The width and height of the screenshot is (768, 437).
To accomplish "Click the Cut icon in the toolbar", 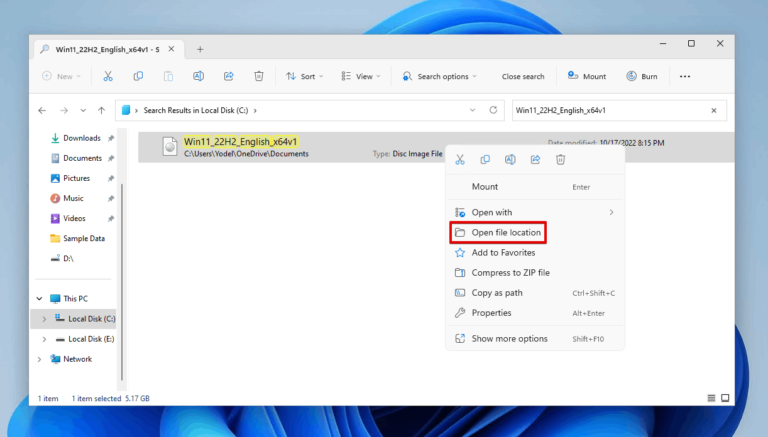I will click(x=108, y=76).
